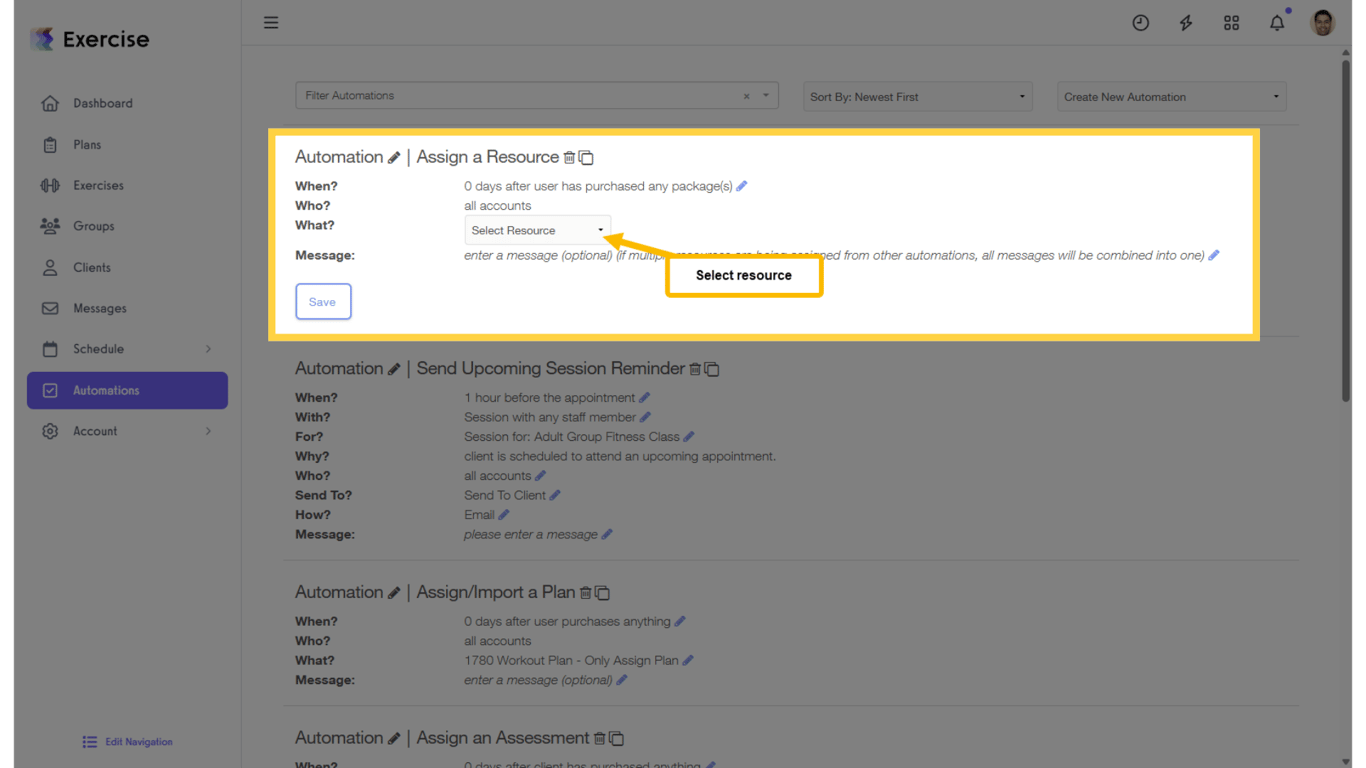Toggle the sidebar with the hamburger icon

coord(271,22)
